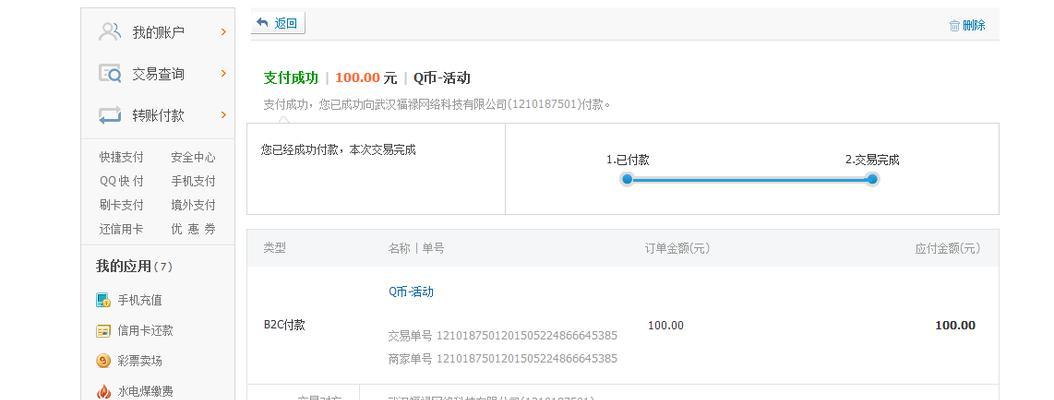The width and height of the screenshot is (1054, 400).
Task: Click the 名称 | 单号 column header
Action: coord(416,248)
